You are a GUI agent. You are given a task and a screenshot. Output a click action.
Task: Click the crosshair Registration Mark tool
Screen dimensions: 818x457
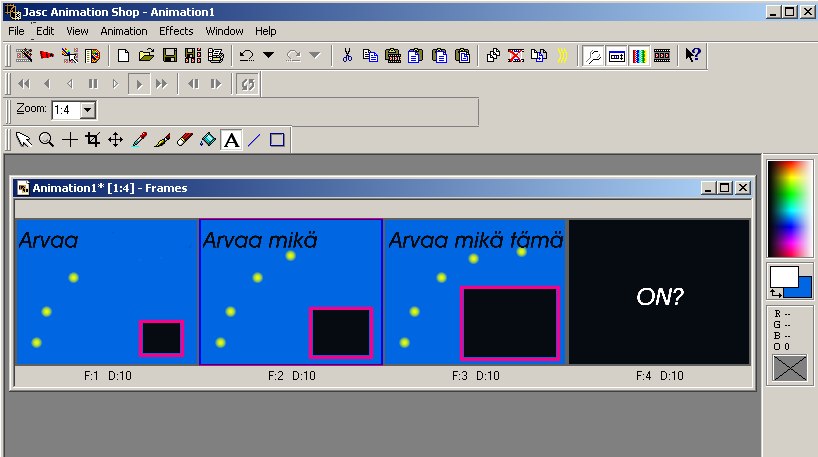tap(69, 140)
